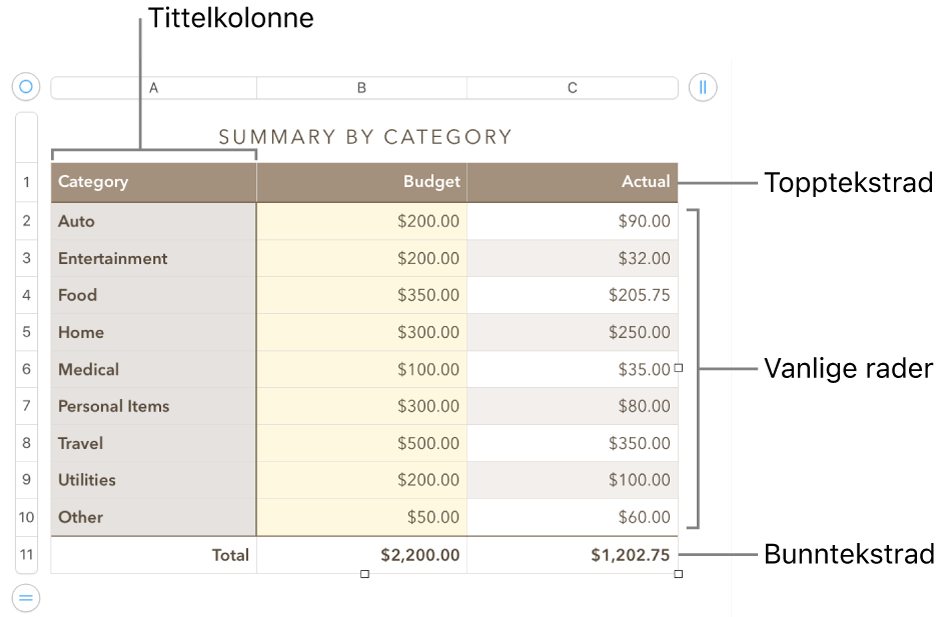The width and height of the screenshot is (947, 617).
Task: Select the Entertainment row title cell
Action: [154, 258]
